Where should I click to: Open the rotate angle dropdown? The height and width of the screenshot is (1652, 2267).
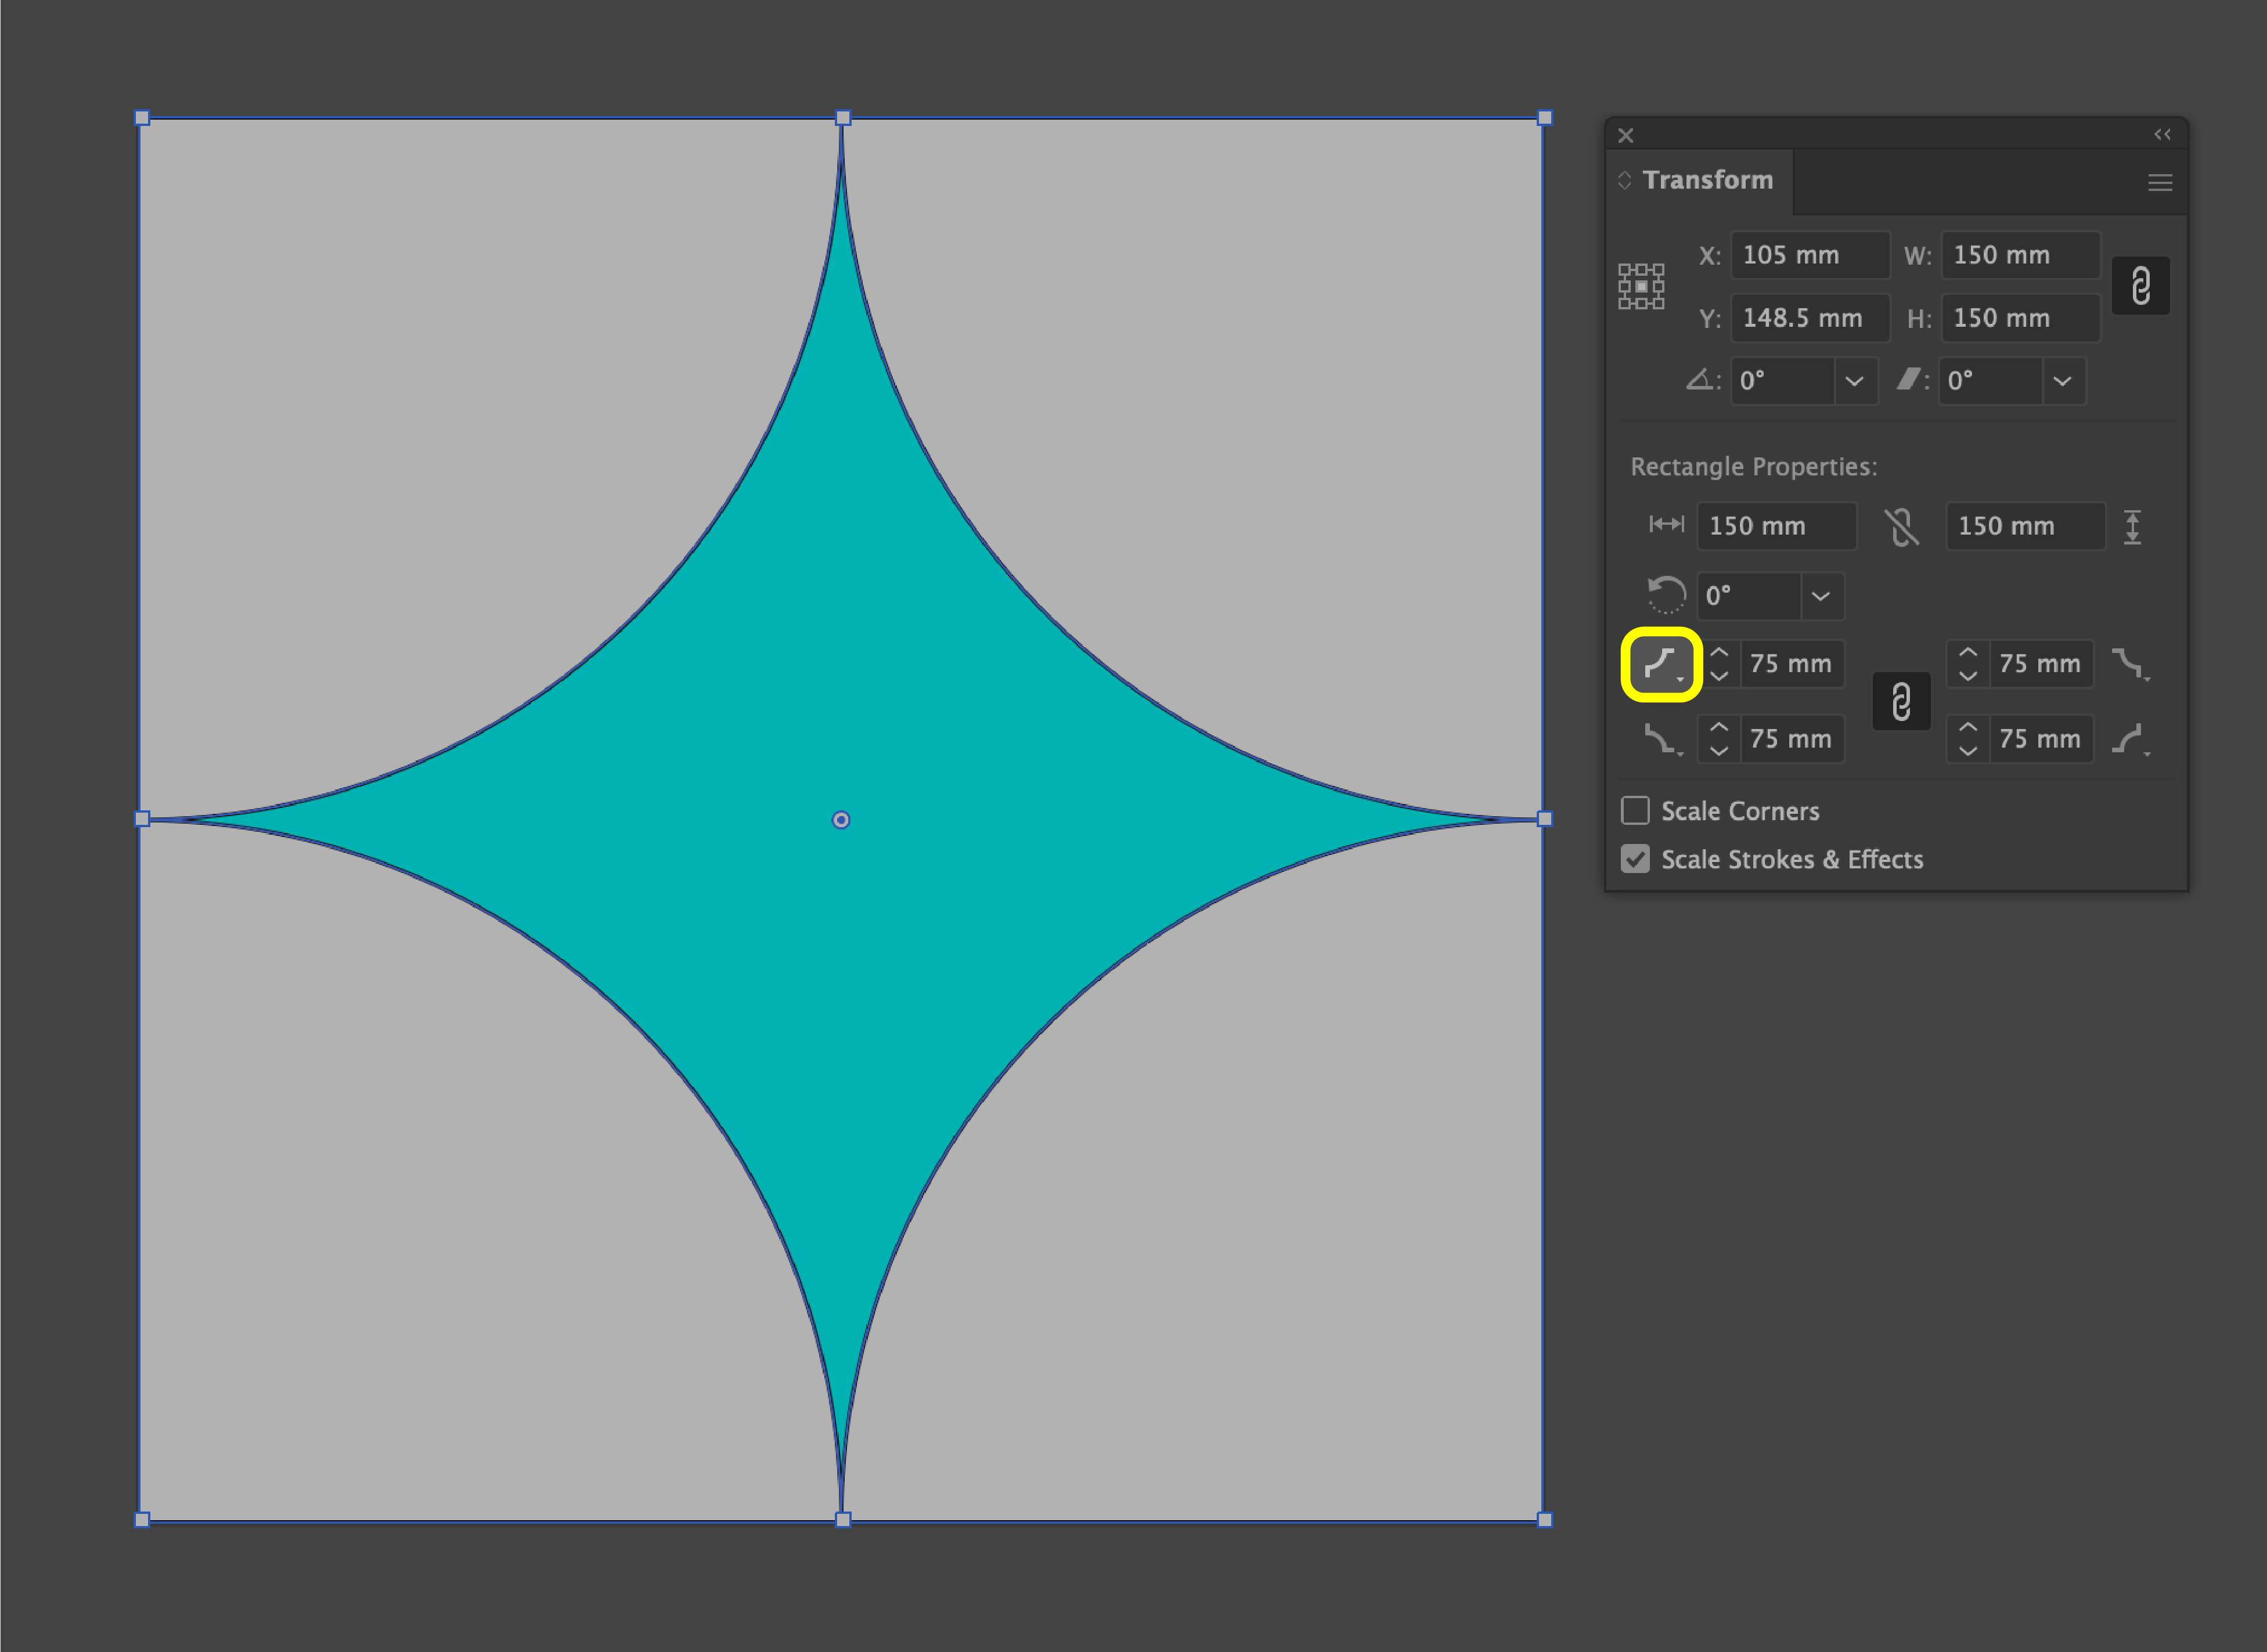click(x=1854, y=381)
